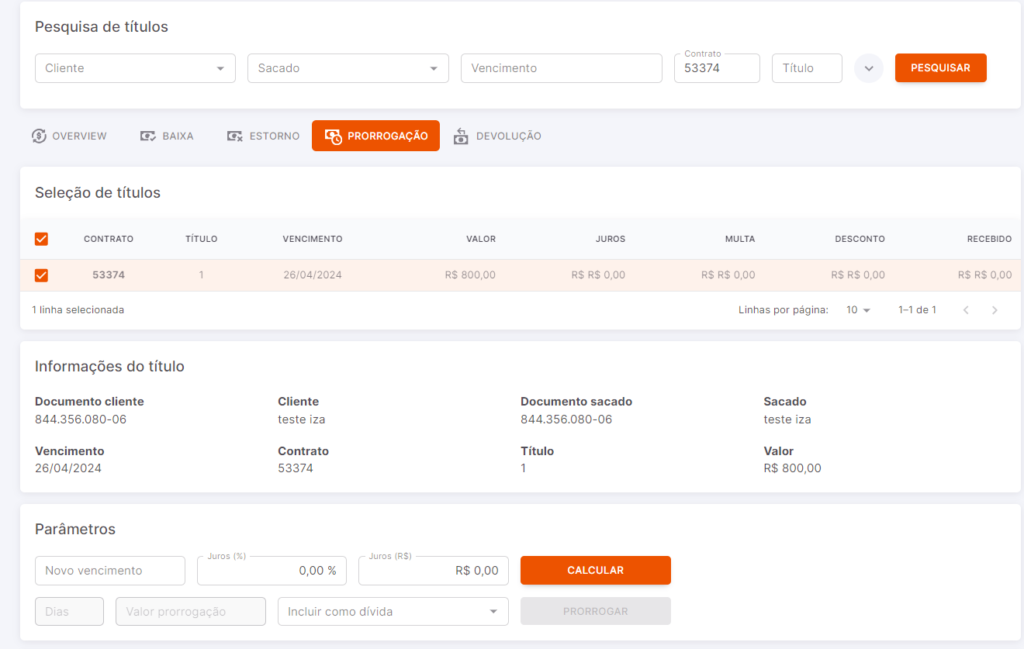Switch to the Baixa tab
This screenshot has width=1024, height=649.
point(167,136)
